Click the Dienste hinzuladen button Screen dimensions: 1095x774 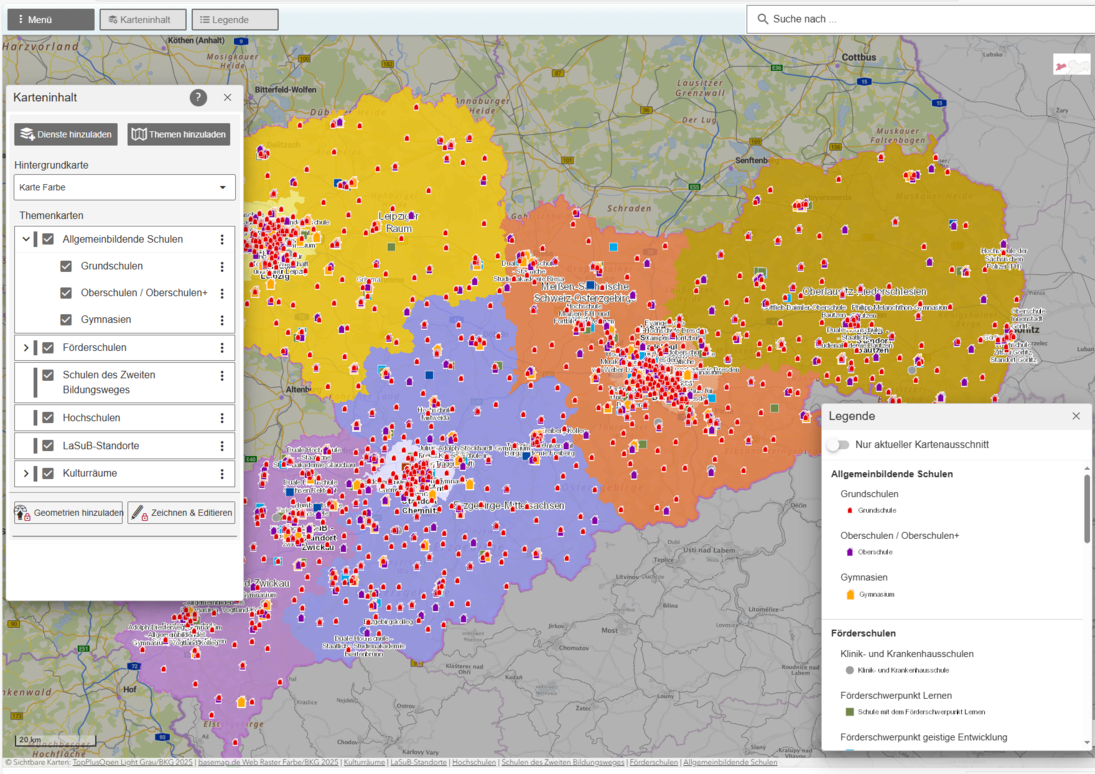tap(65, 133)
